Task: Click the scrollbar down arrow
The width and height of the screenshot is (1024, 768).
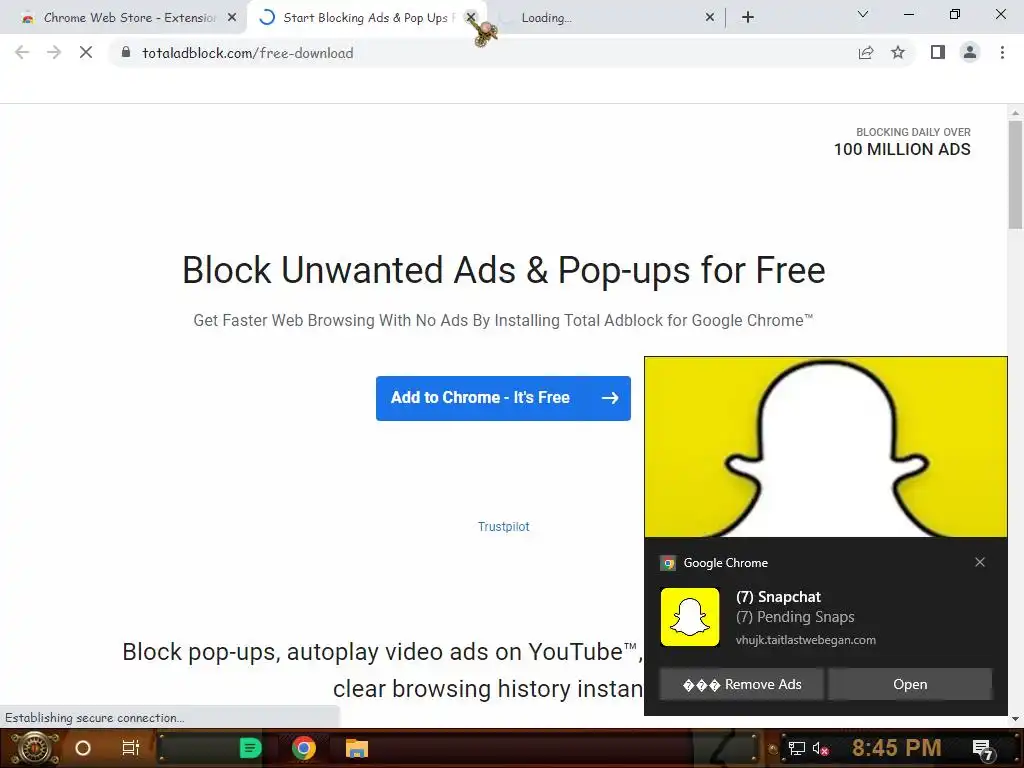Action: coord(1015,719)
